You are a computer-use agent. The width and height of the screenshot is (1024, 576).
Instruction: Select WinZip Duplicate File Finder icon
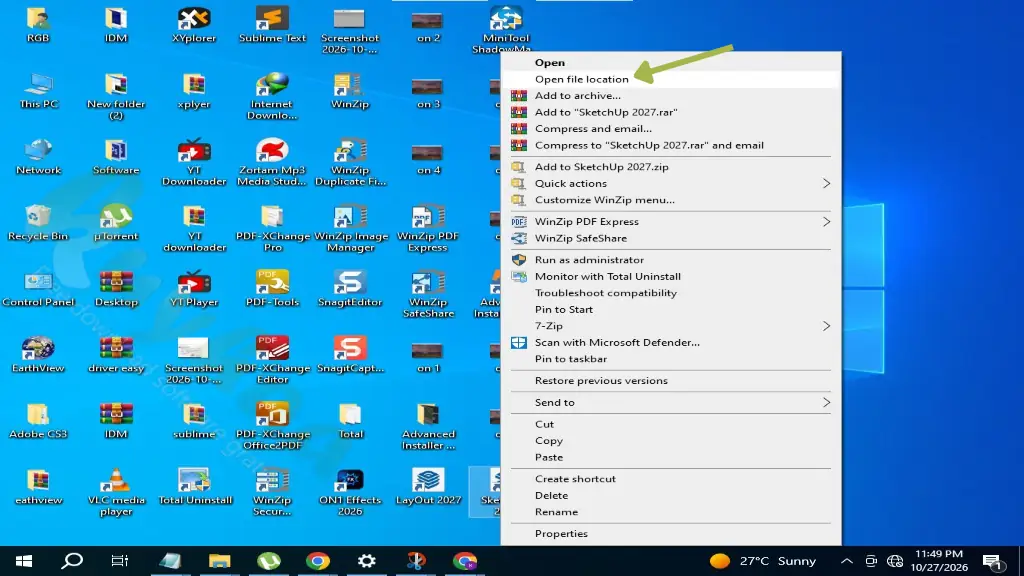pyautogui.click(x=350, y=163)
